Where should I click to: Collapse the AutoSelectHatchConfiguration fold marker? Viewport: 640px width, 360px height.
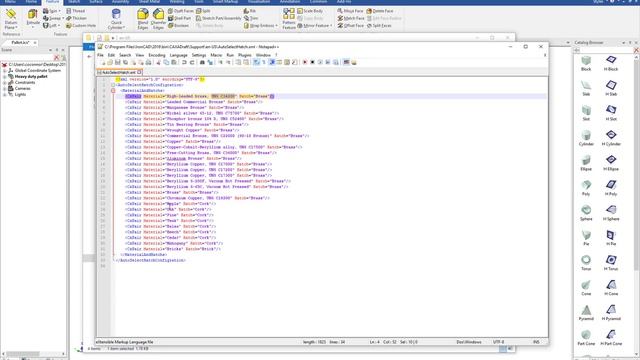click(113, 85)
